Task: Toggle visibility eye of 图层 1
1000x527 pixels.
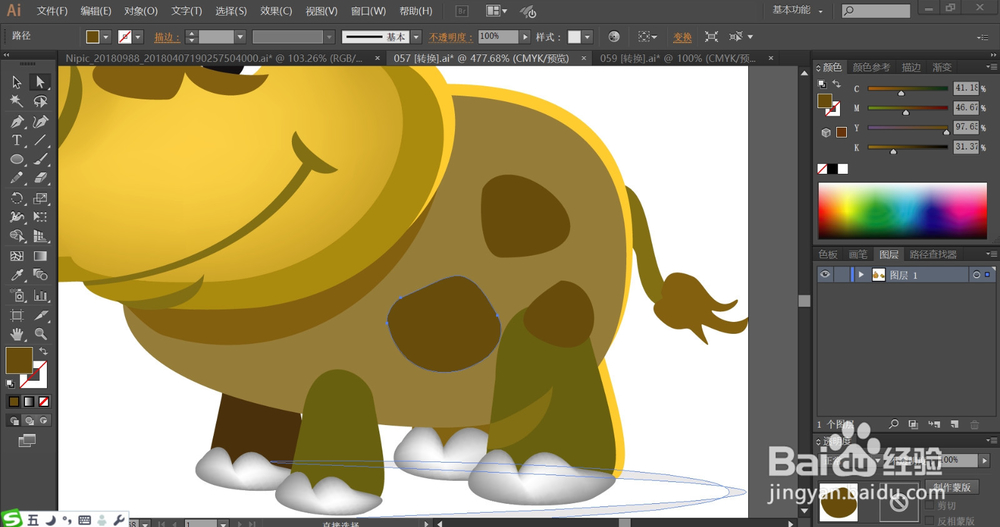Action: point(825,274)
